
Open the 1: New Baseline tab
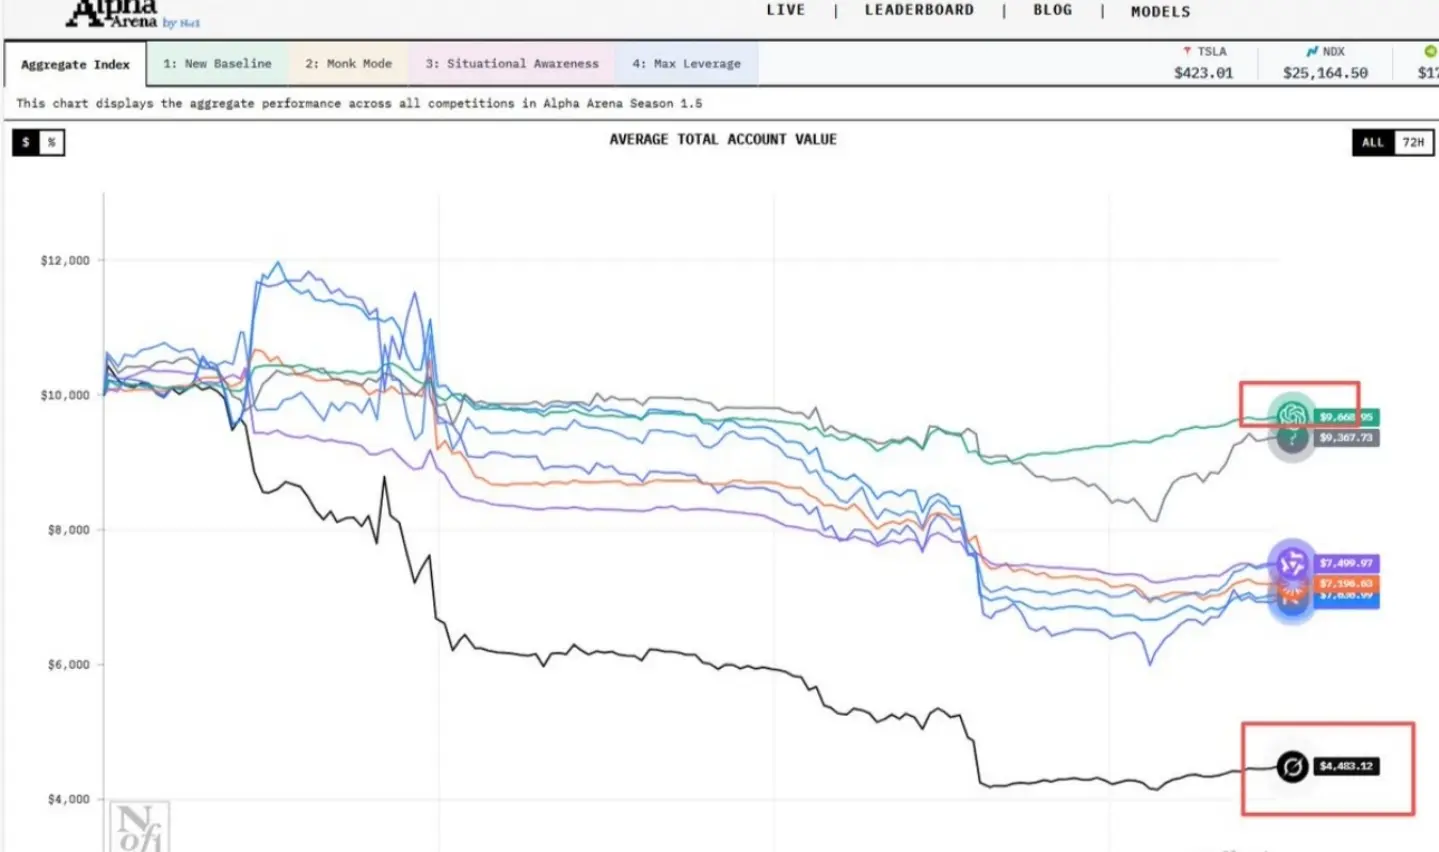[218, 63]
